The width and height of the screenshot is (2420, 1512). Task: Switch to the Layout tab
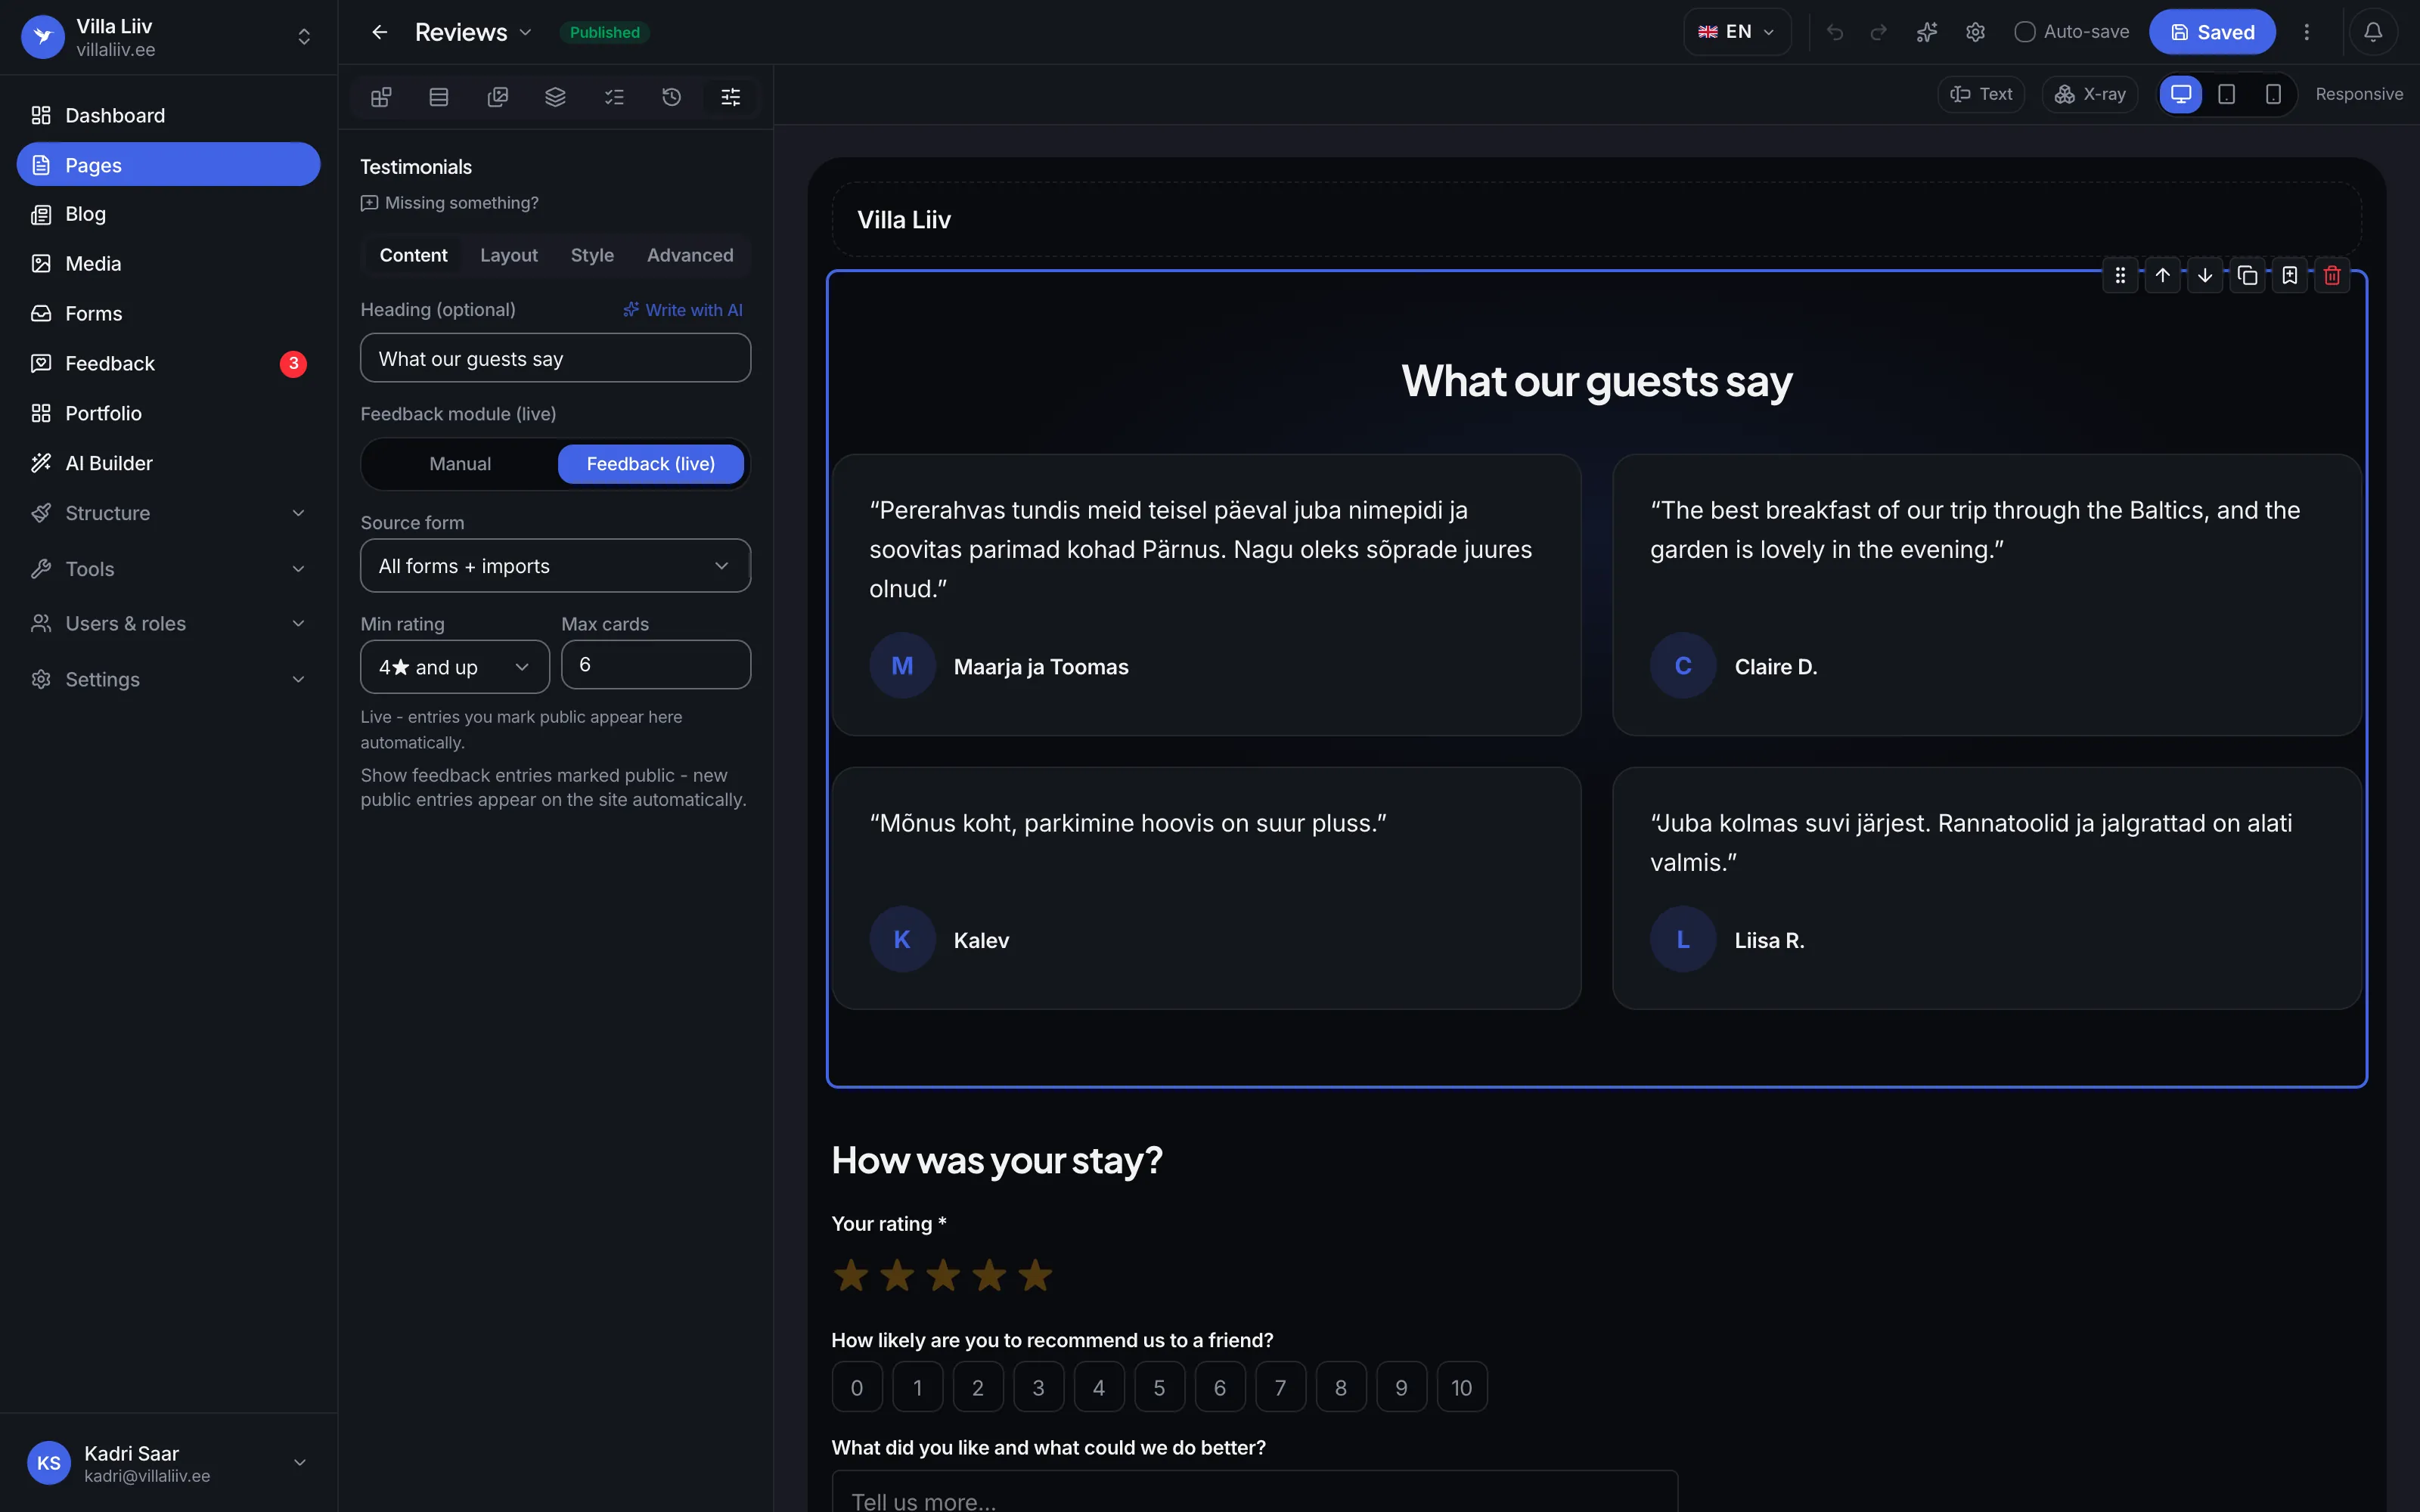[509, 255]
